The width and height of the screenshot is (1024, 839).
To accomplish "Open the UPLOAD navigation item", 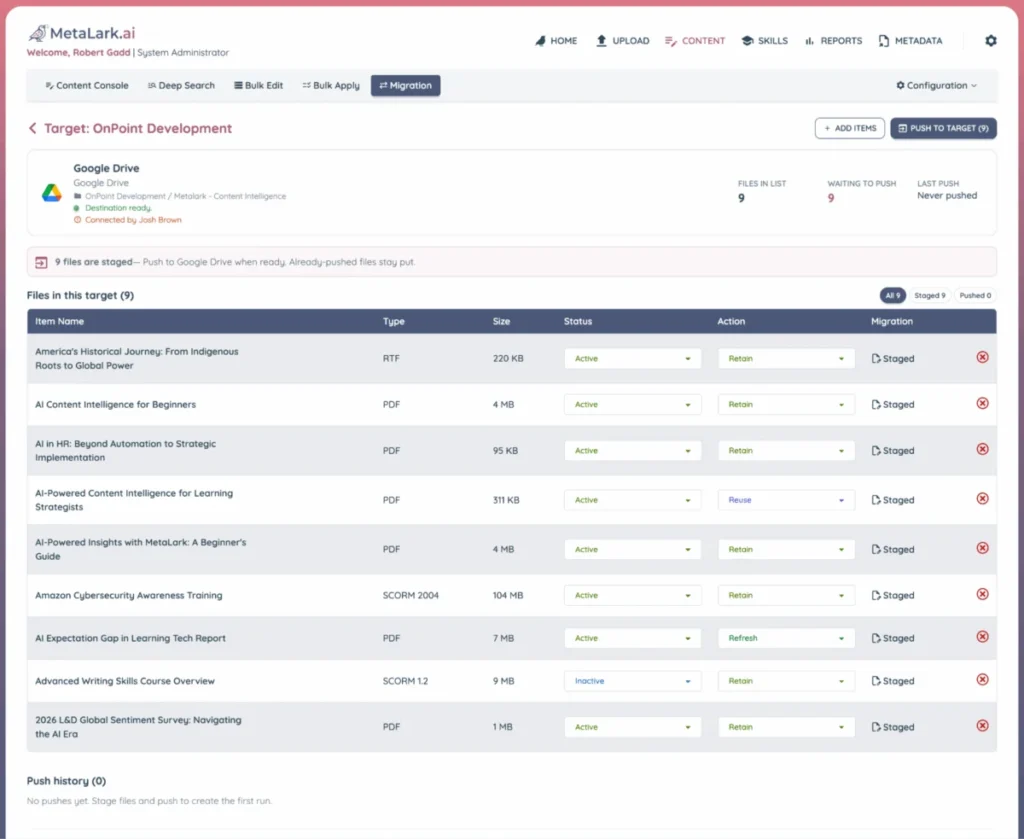I will [622, 40].
